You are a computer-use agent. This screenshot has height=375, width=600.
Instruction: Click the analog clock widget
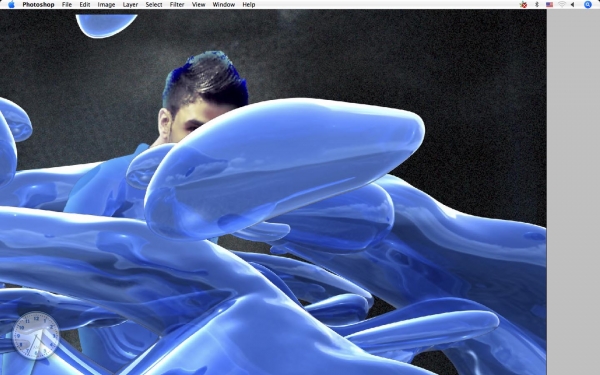pyautogui.click(x=36, y=335)
